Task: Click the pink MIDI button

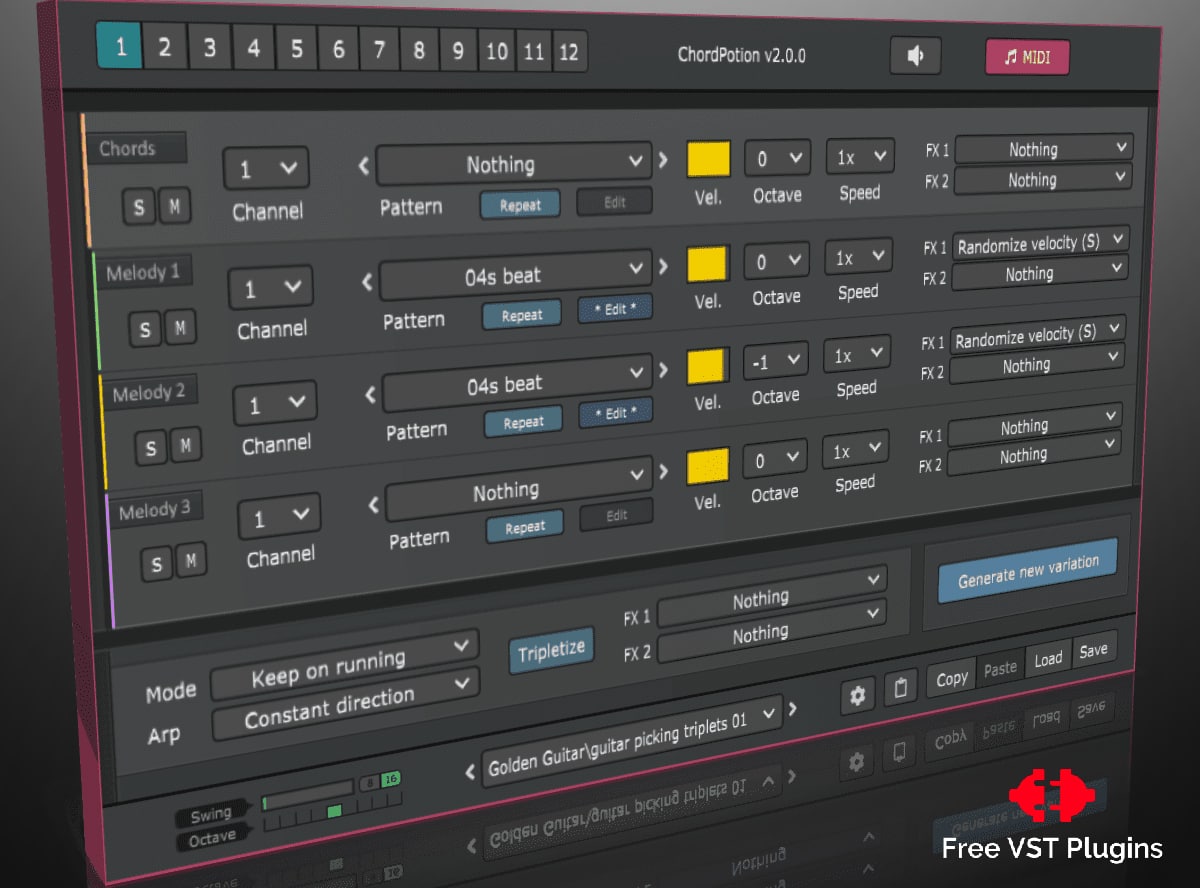Action: [1027, 56]
